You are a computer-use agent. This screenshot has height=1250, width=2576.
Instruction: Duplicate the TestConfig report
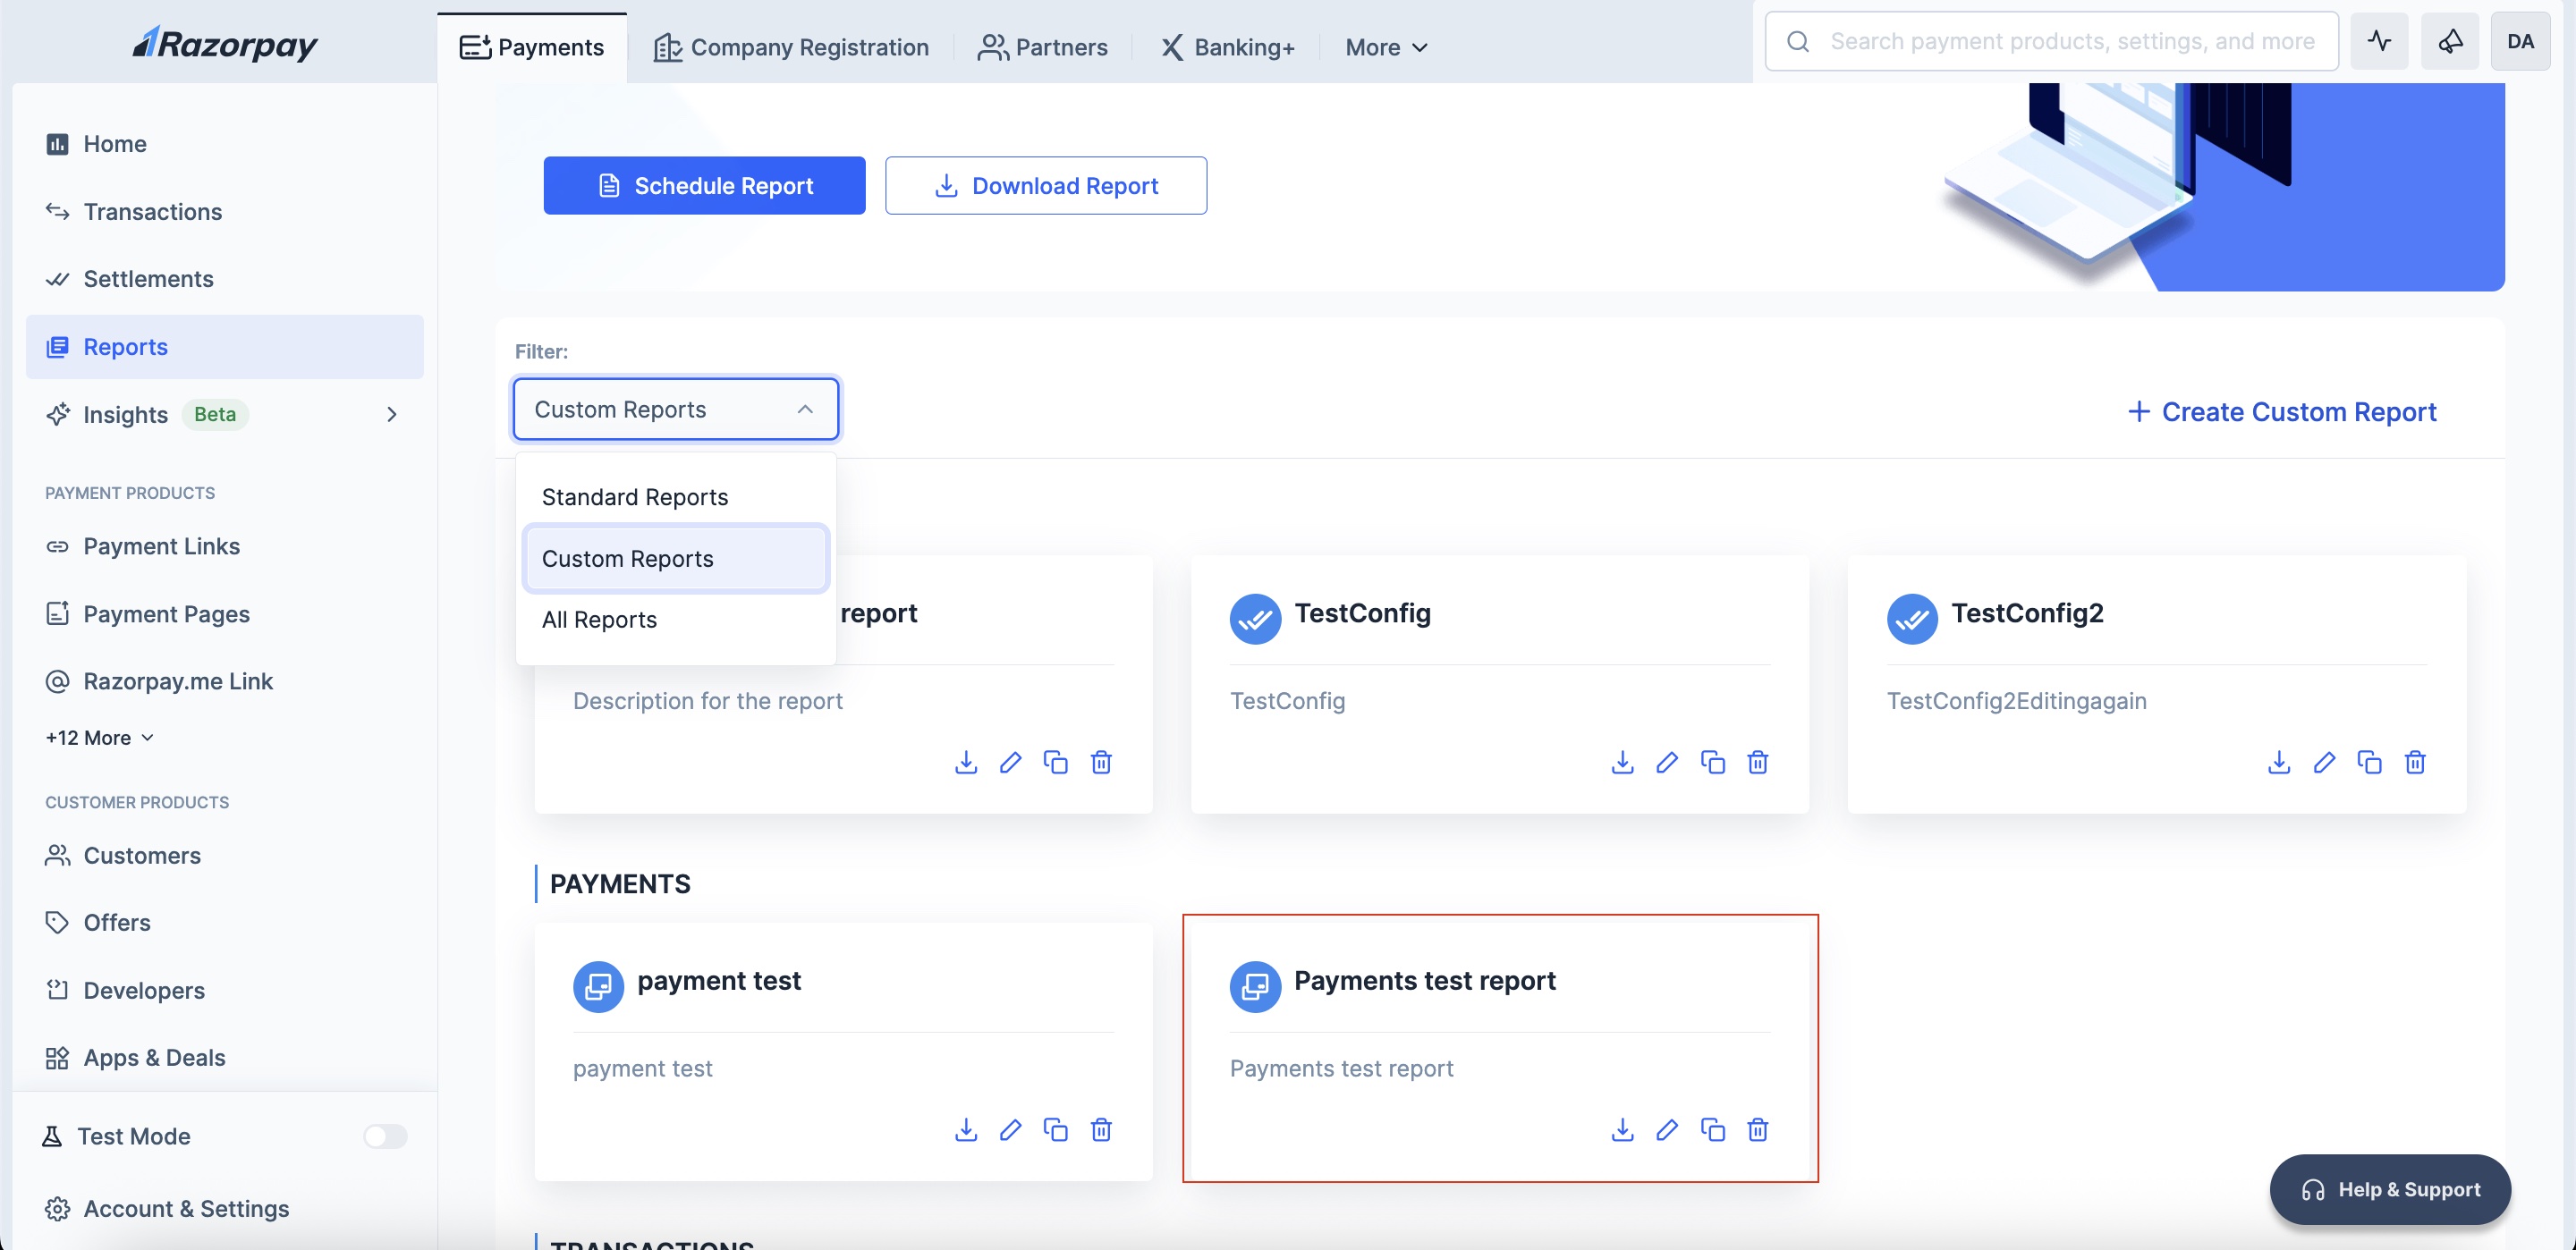1712,763
